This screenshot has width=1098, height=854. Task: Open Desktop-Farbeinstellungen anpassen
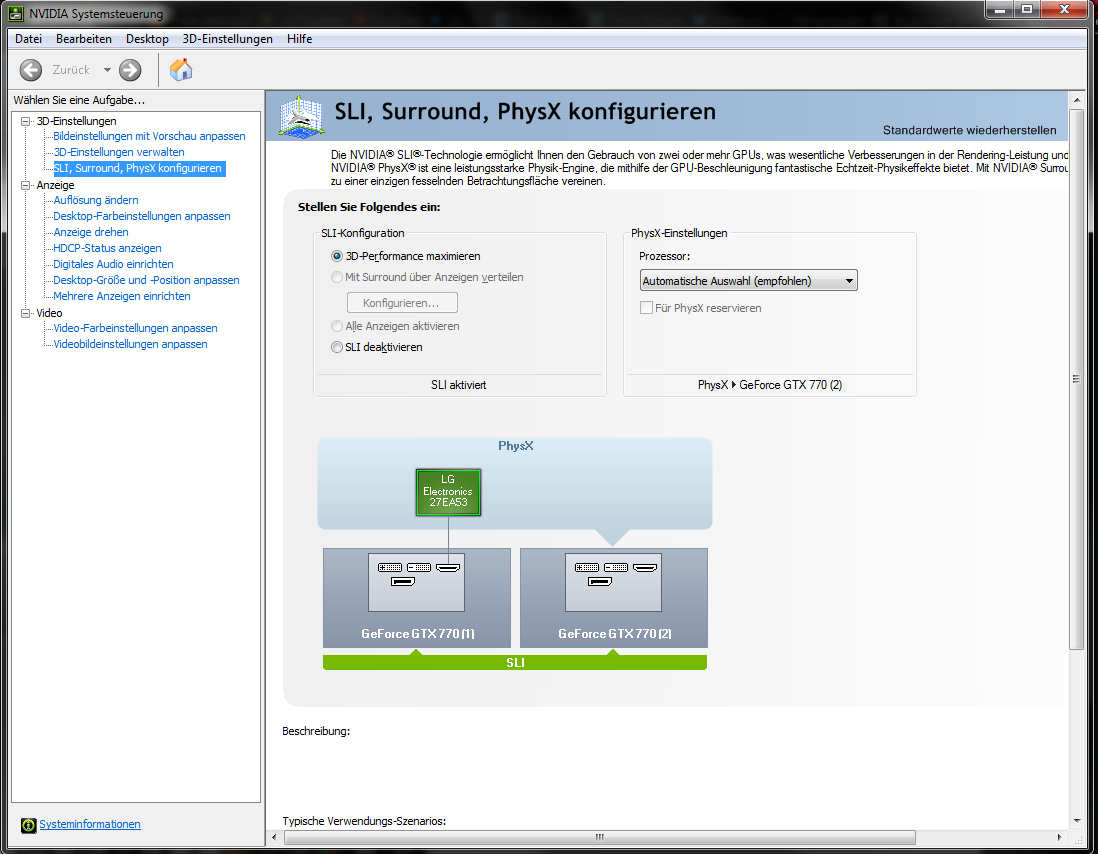coord(141,216)
